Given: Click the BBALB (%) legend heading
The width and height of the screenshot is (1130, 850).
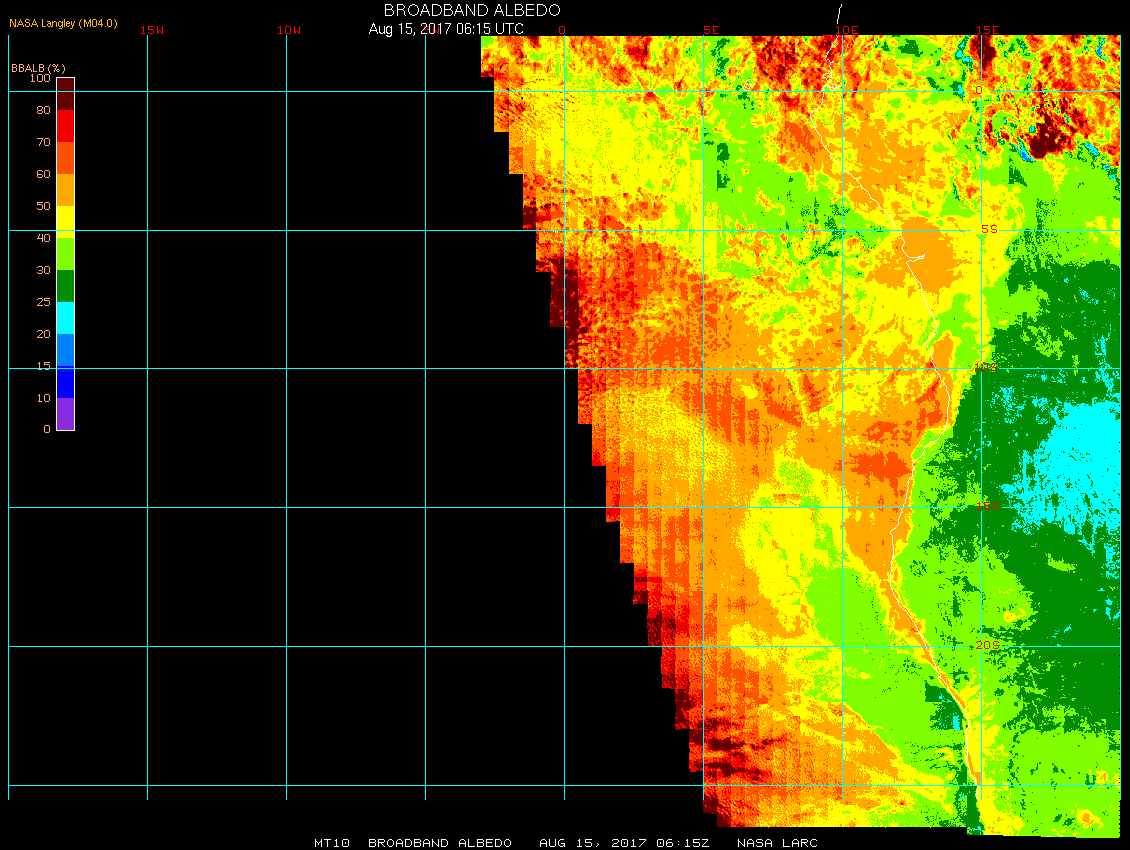Looking at the screenshot, I should [38, 67].
